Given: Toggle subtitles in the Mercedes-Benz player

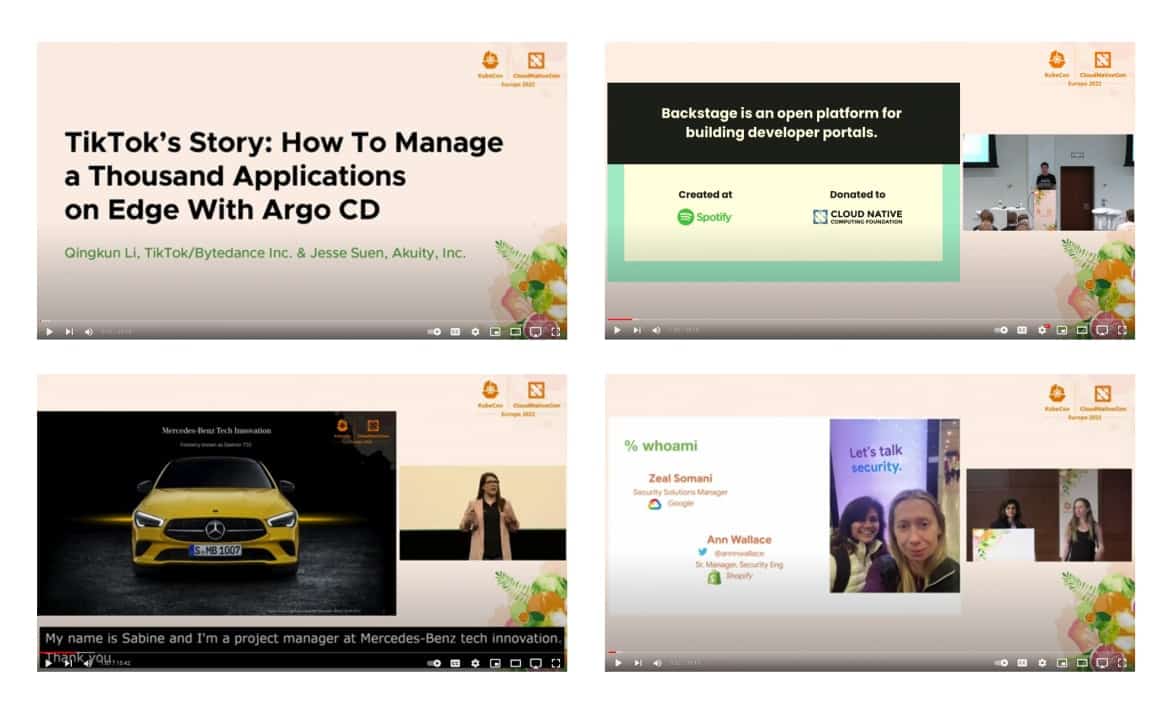Looking at the screenshot, I should 455,663.
